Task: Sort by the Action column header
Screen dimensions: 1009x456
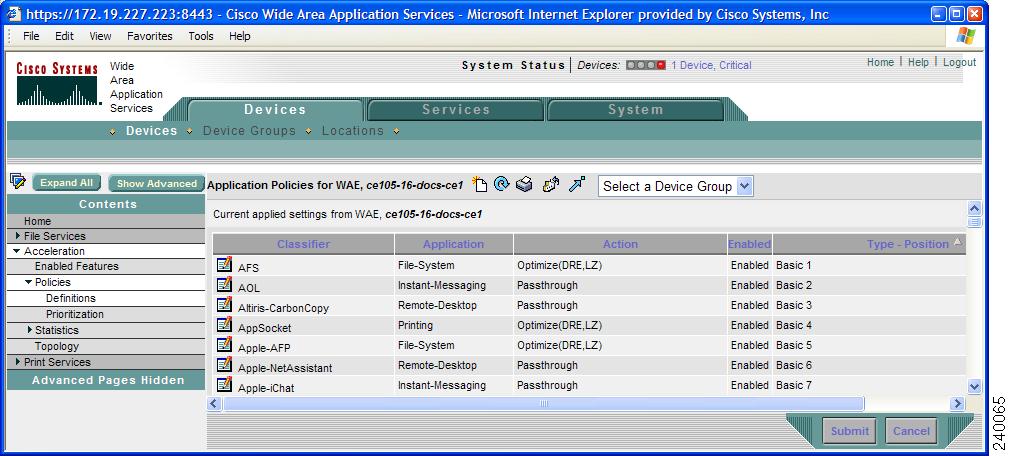Action: [620, 244]
